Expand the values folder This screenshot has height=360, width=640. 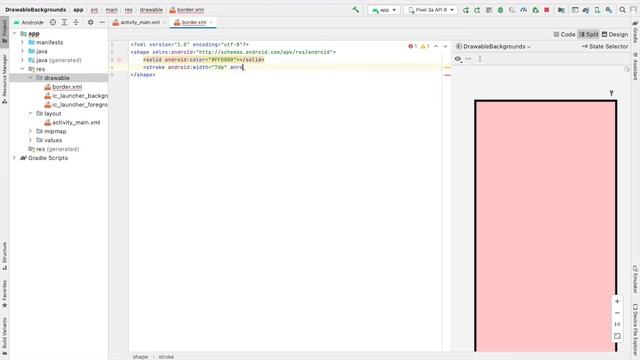click(x=31, y=140)
